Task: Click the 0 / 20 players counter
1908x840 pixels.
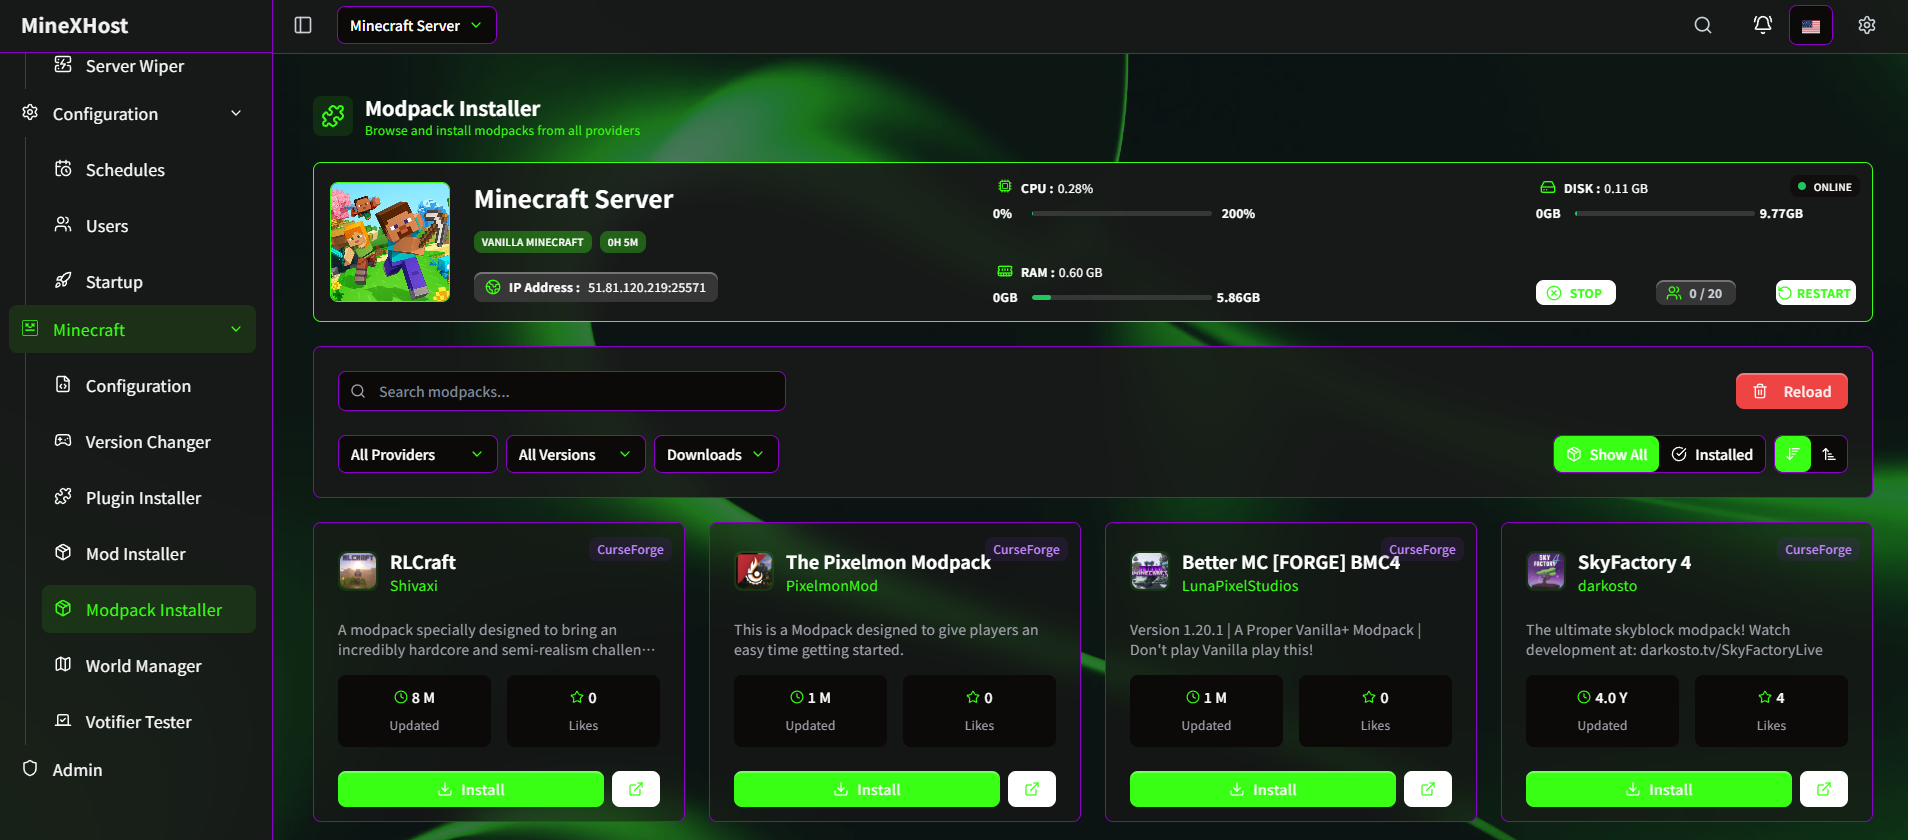Action: 1696,293
